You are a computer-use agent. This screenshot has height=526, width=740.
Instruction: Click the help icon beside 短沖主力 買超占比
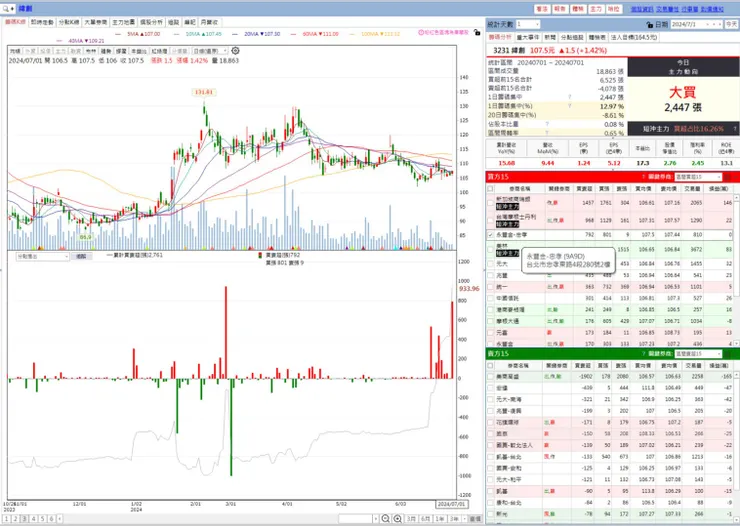735,128
